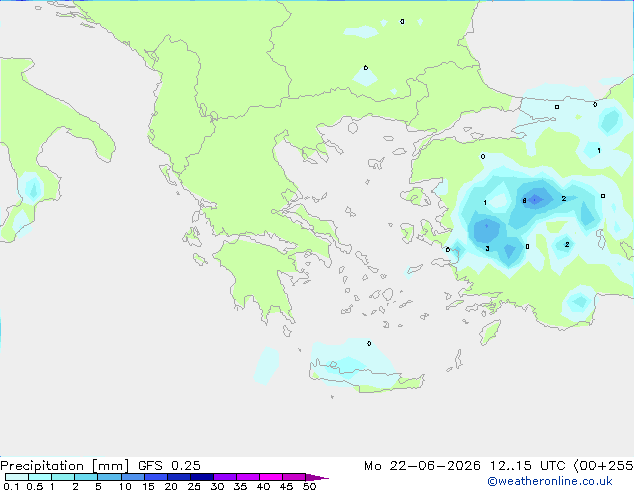Click the "25" legend scale label

(x=194, y=486)
